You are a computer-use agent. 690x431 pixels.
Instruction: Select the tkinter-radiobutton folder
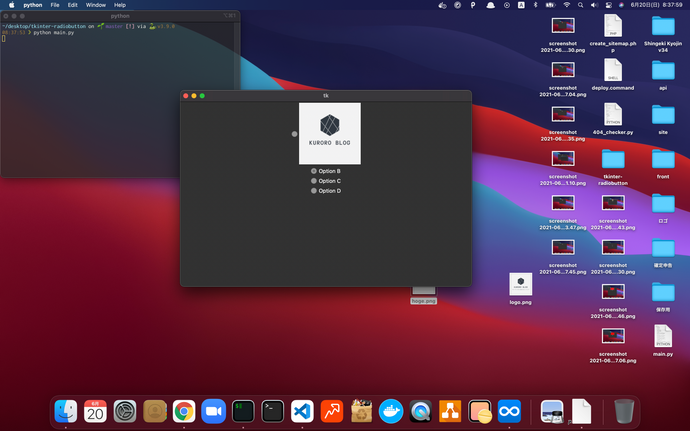coord(613,167)
